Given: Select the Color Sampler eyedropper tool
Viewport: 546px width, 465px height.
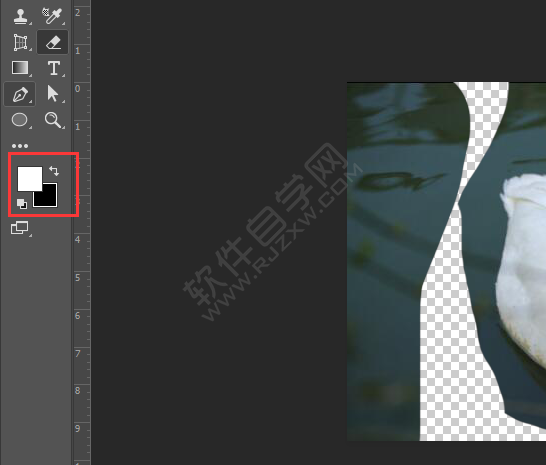Looking at the screenshot, I should [53, 16].
